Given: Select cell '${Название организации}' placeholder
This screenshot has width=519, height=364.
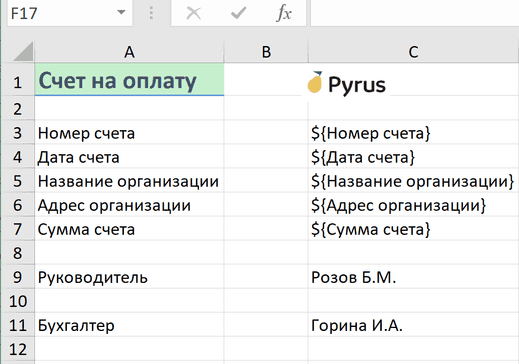Looking at the screenshot, I should [x=413, y=180].
